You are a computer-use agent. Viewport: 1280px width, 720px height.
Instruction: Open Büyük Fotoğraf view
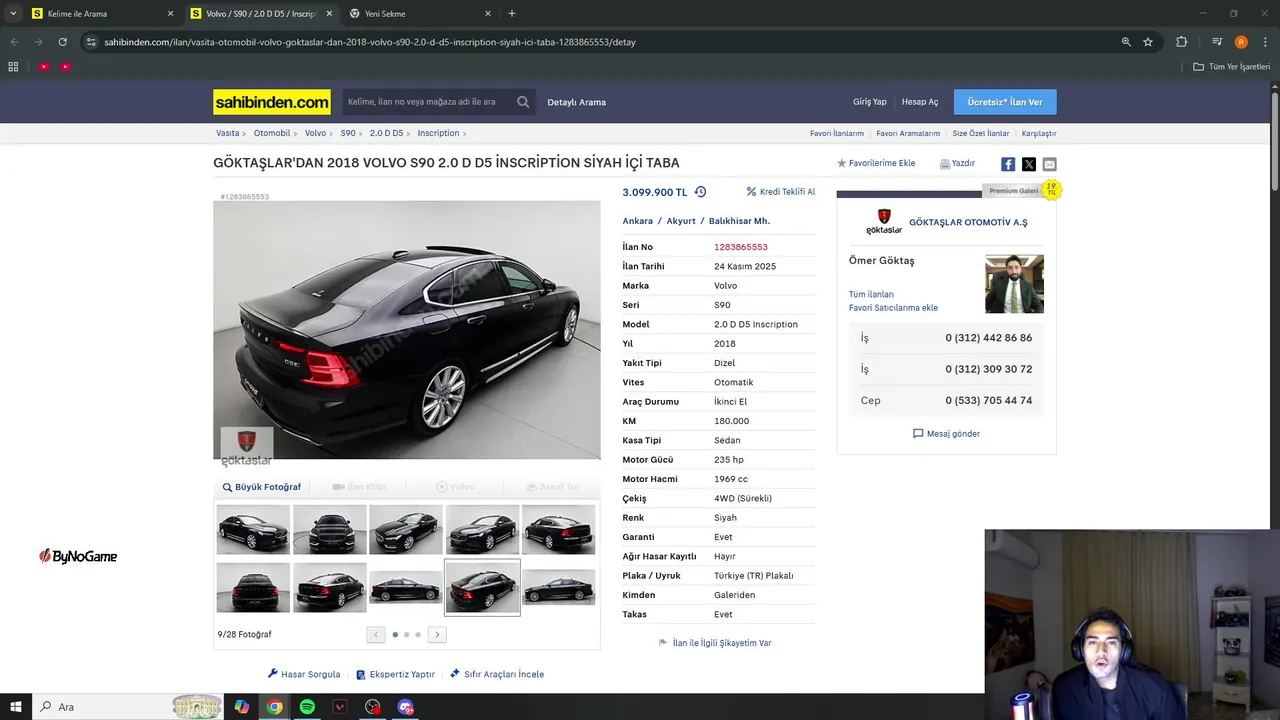(262, 487)
